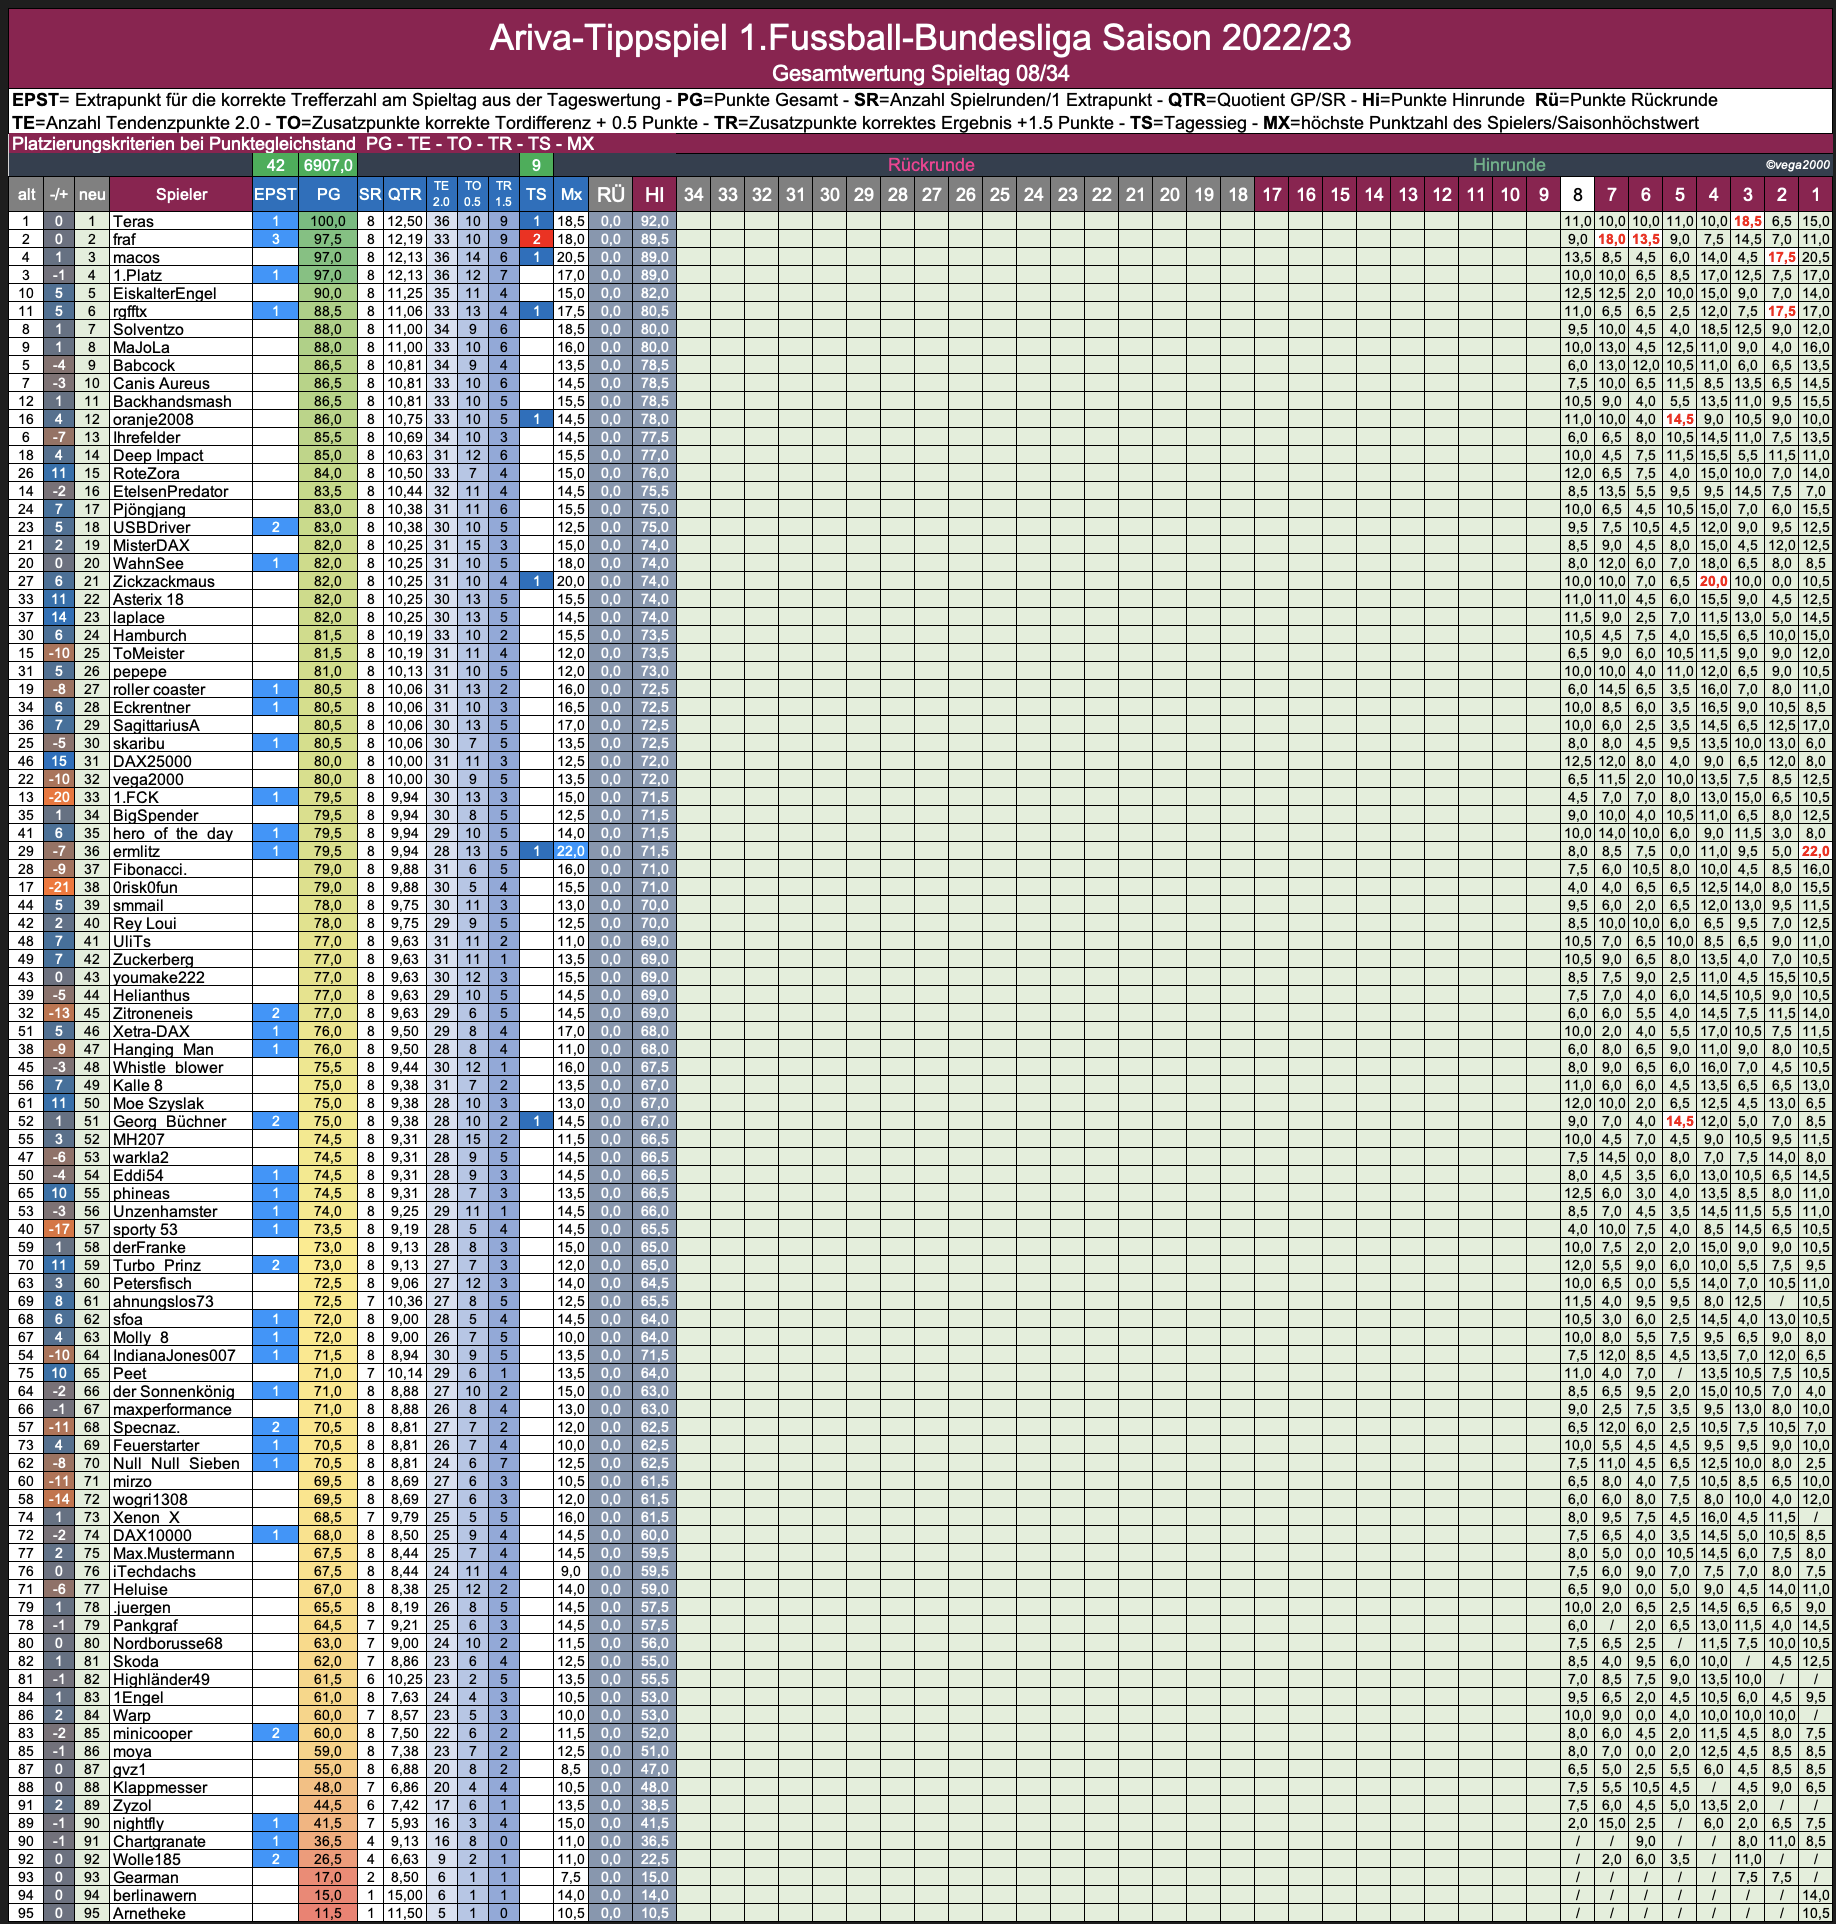Click the Ariva-Tippspiel title heading
This screenshot has width=1836, height=1924.
[920, 37]
